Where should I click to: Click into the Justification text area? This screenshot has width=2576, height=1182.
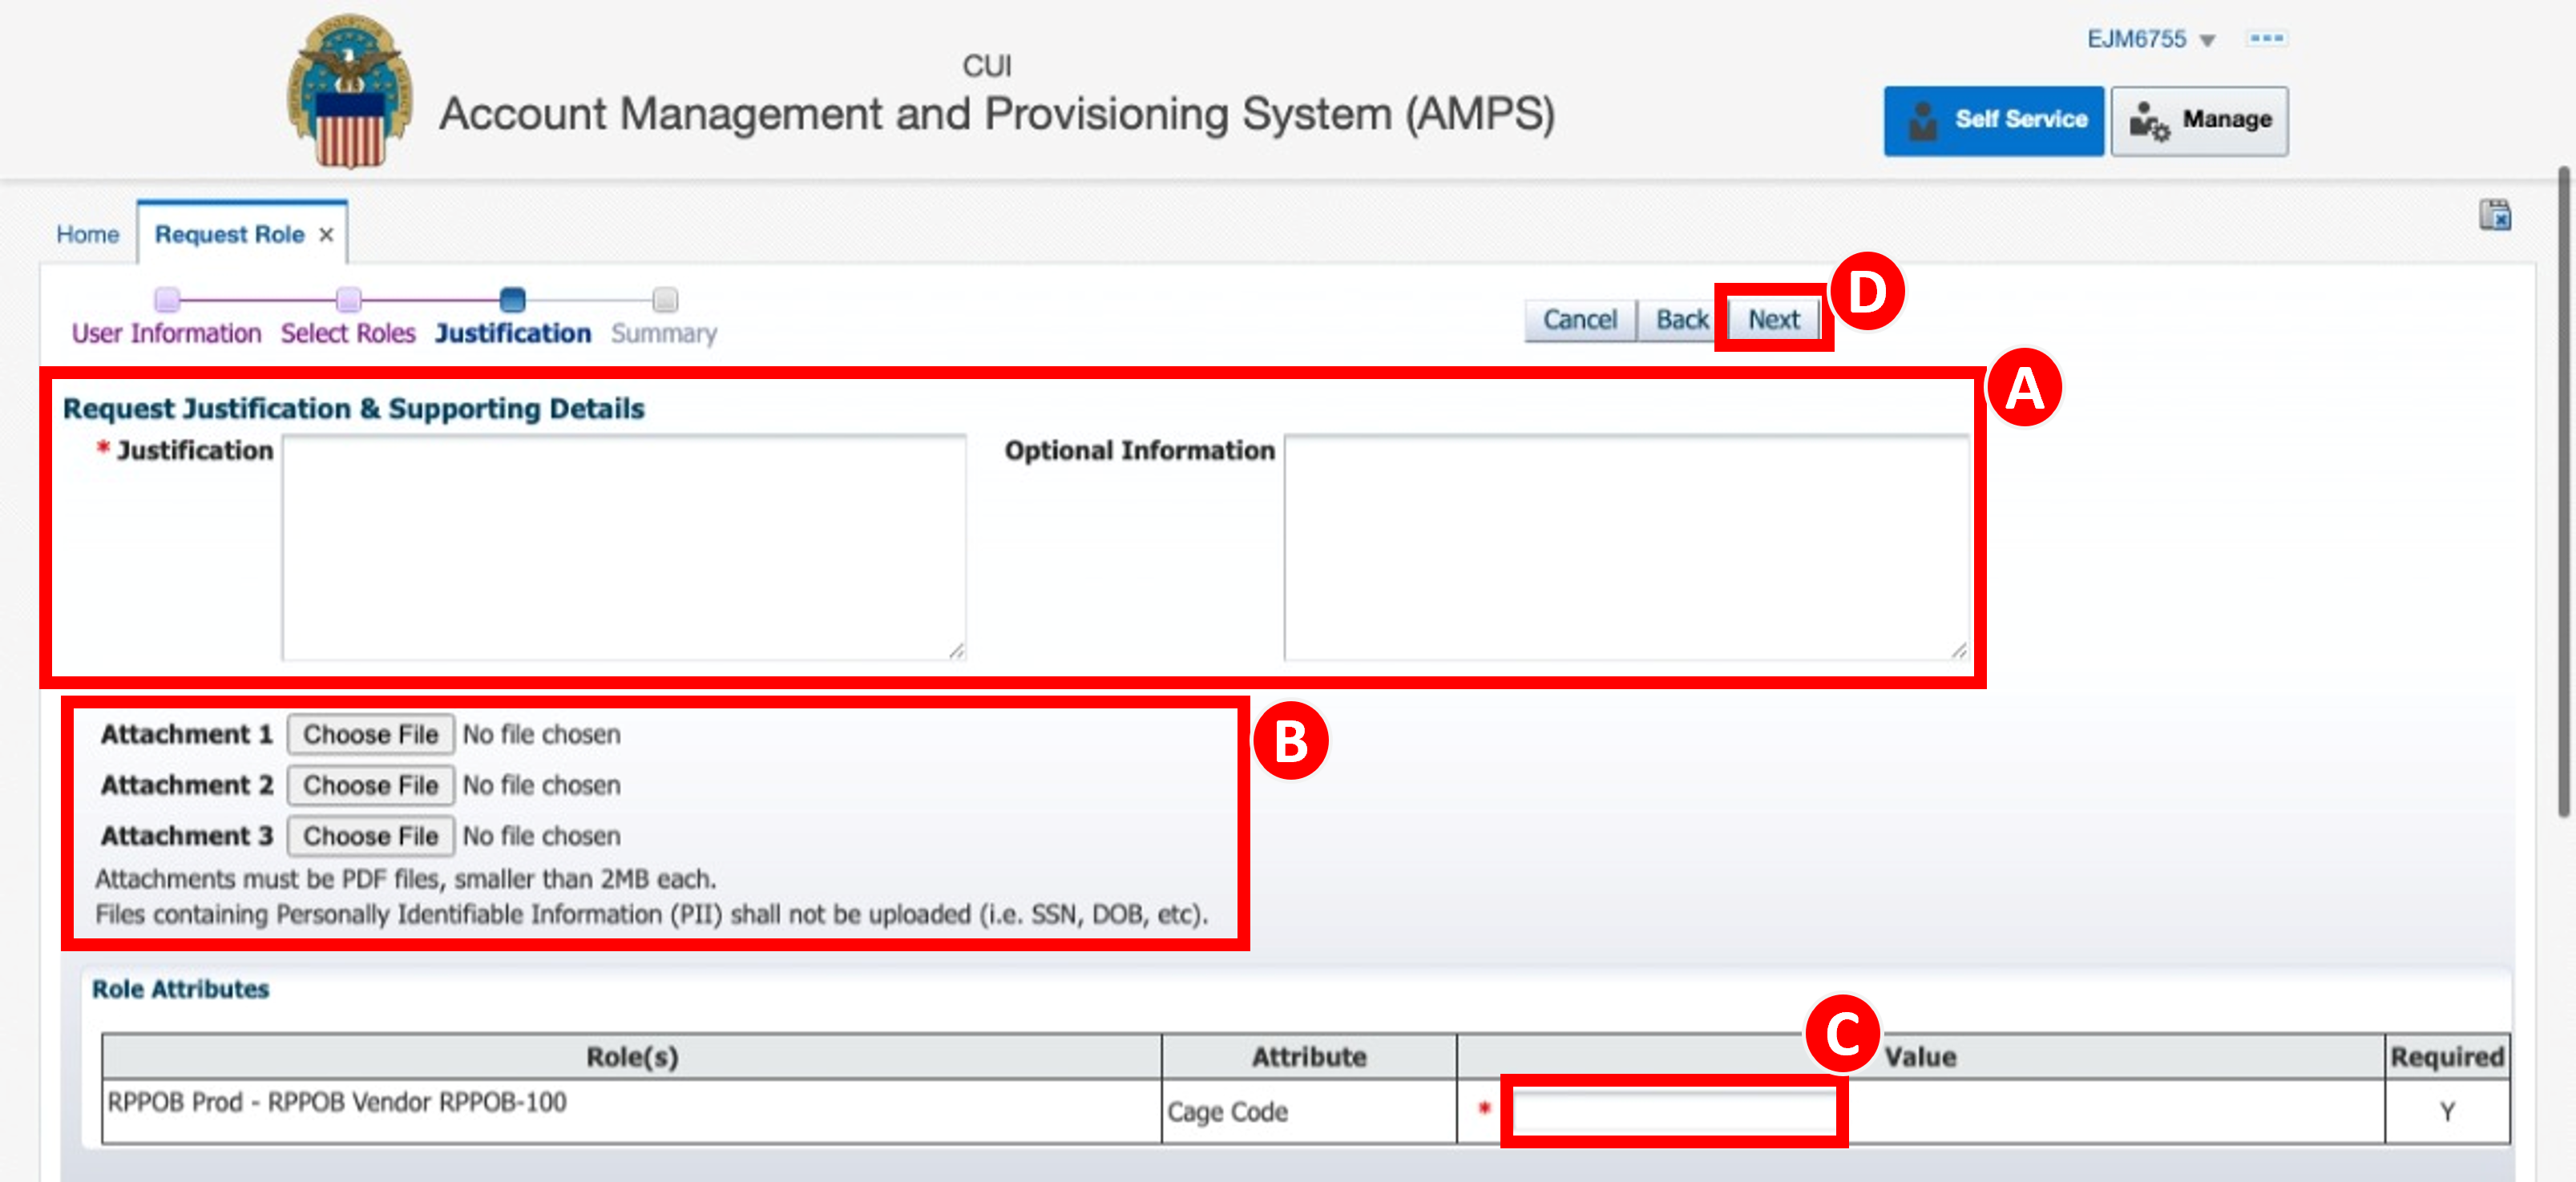tap(624, 547)
